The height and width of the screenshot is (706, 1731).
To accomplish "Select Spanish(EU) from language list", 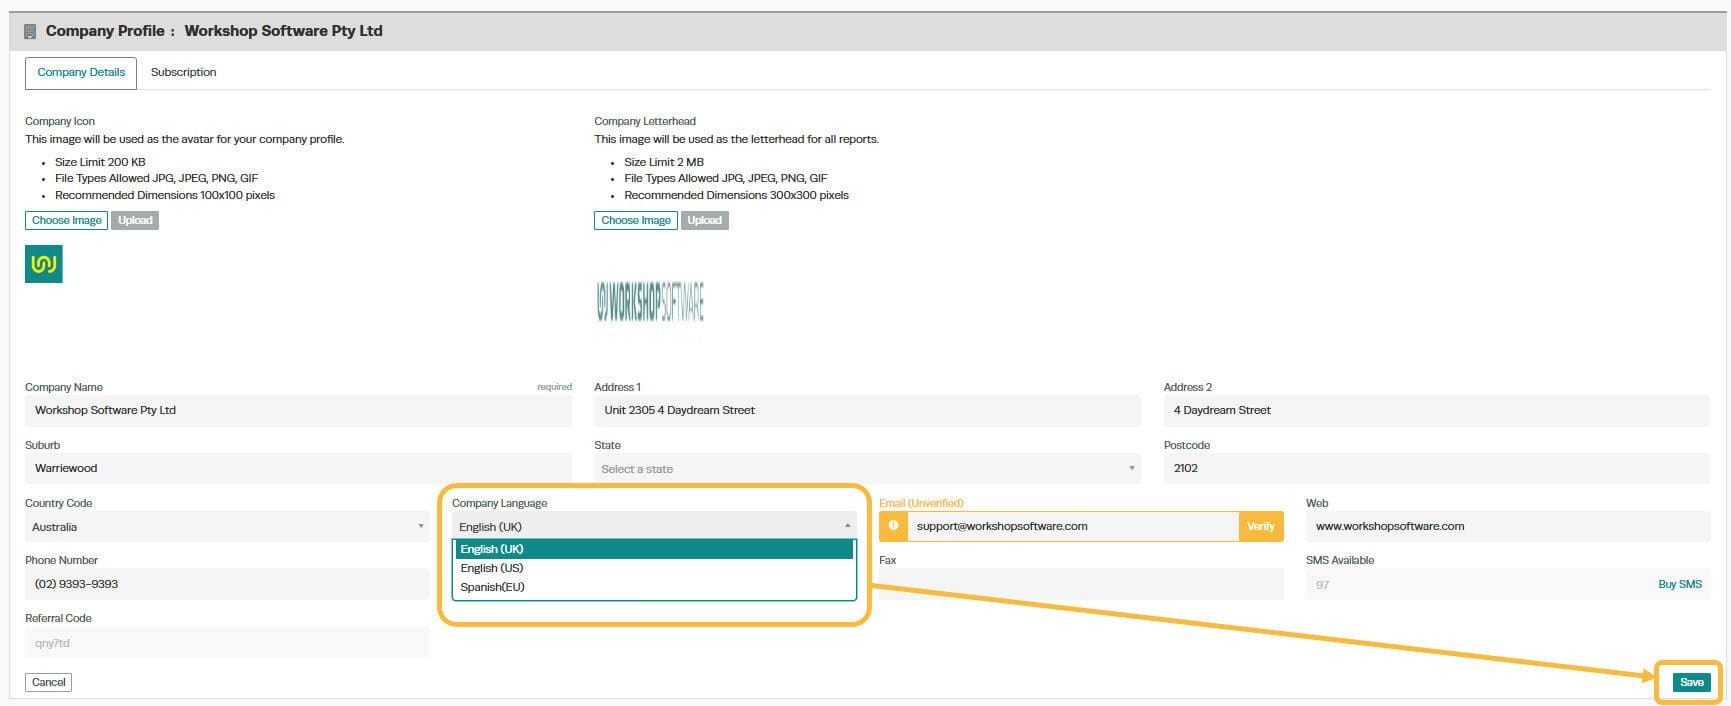I will tap(654, 587).
